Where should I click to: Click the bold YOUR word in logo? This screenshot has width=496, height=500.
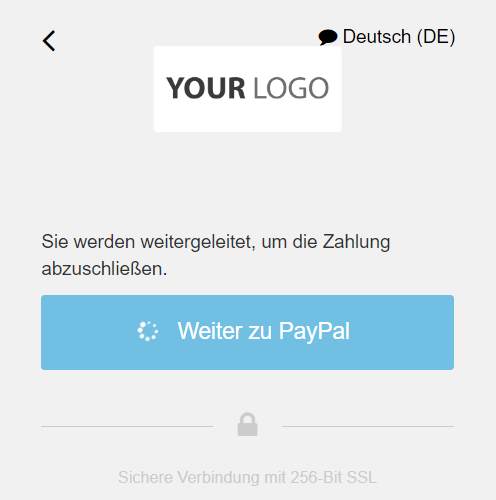tap(206, 88)
